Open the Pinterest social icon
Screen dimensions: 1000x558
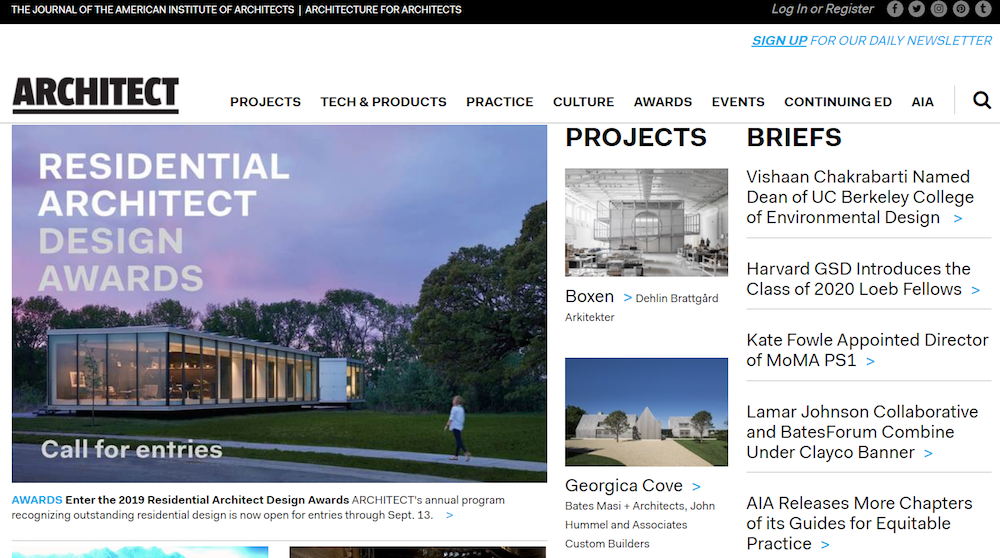click(x=961, y=9)
